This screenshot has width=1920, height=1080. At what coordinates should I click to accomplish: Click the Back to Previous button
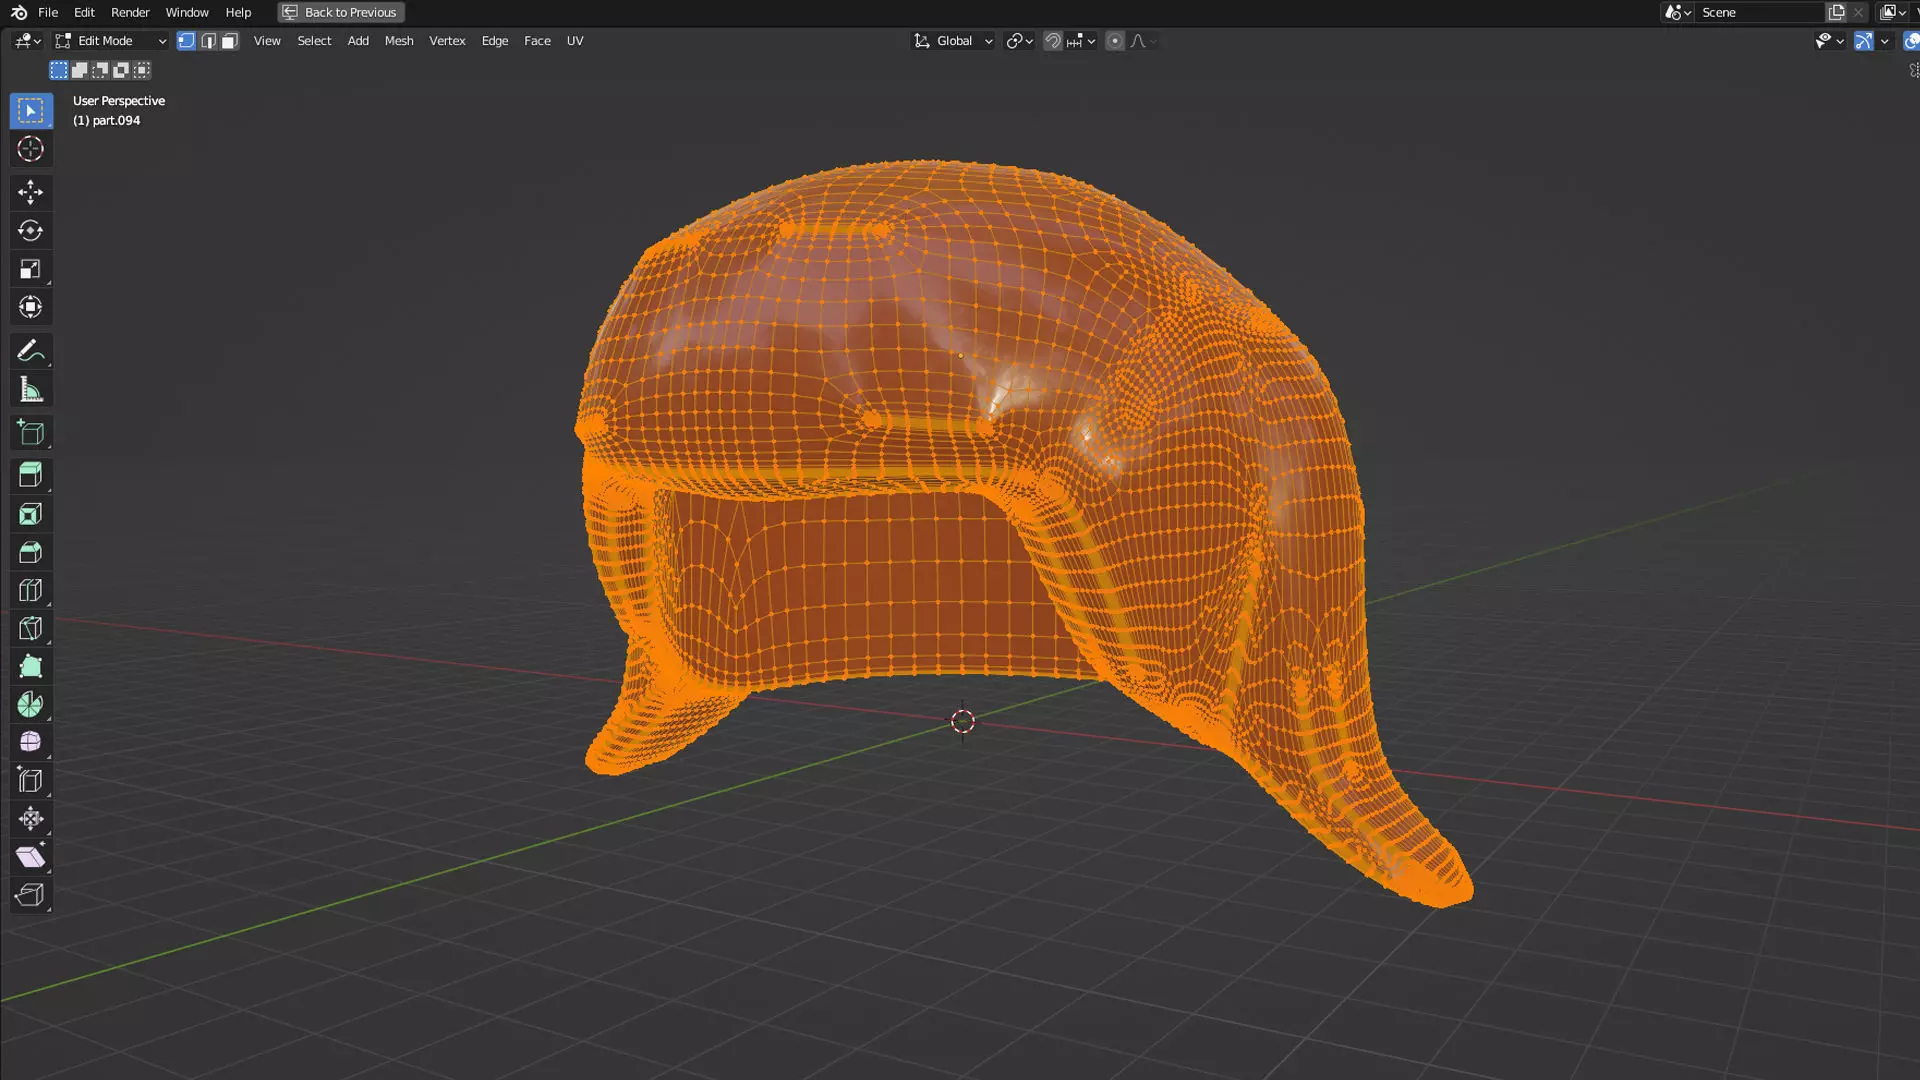(341, 12)
